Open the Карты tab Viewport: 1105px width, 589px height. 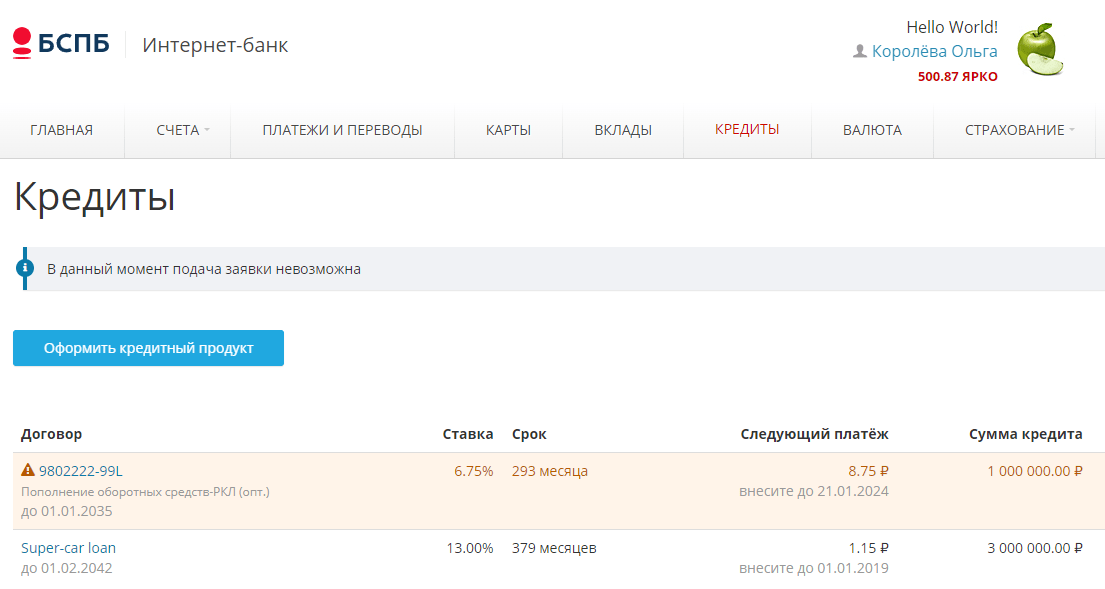pyautogui.click(x=508, y=130)
